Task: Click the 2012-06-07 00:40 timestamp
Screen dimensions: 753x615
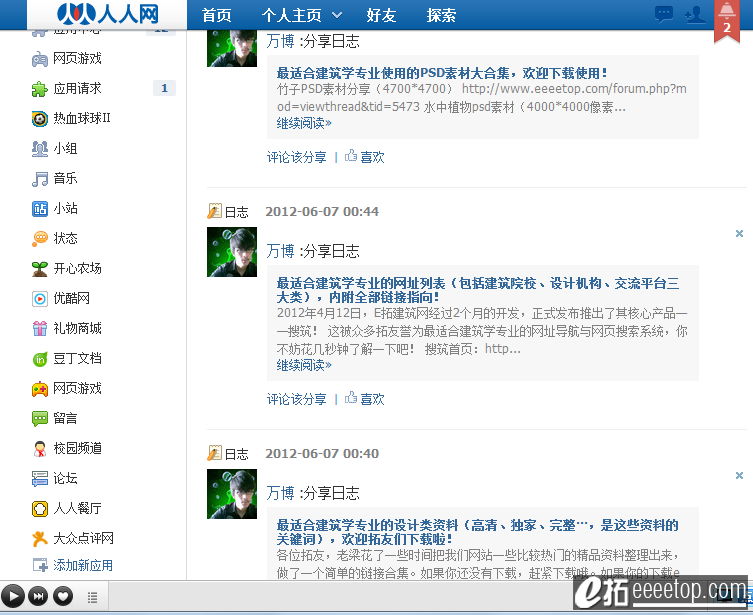Action: pos(322,454)
